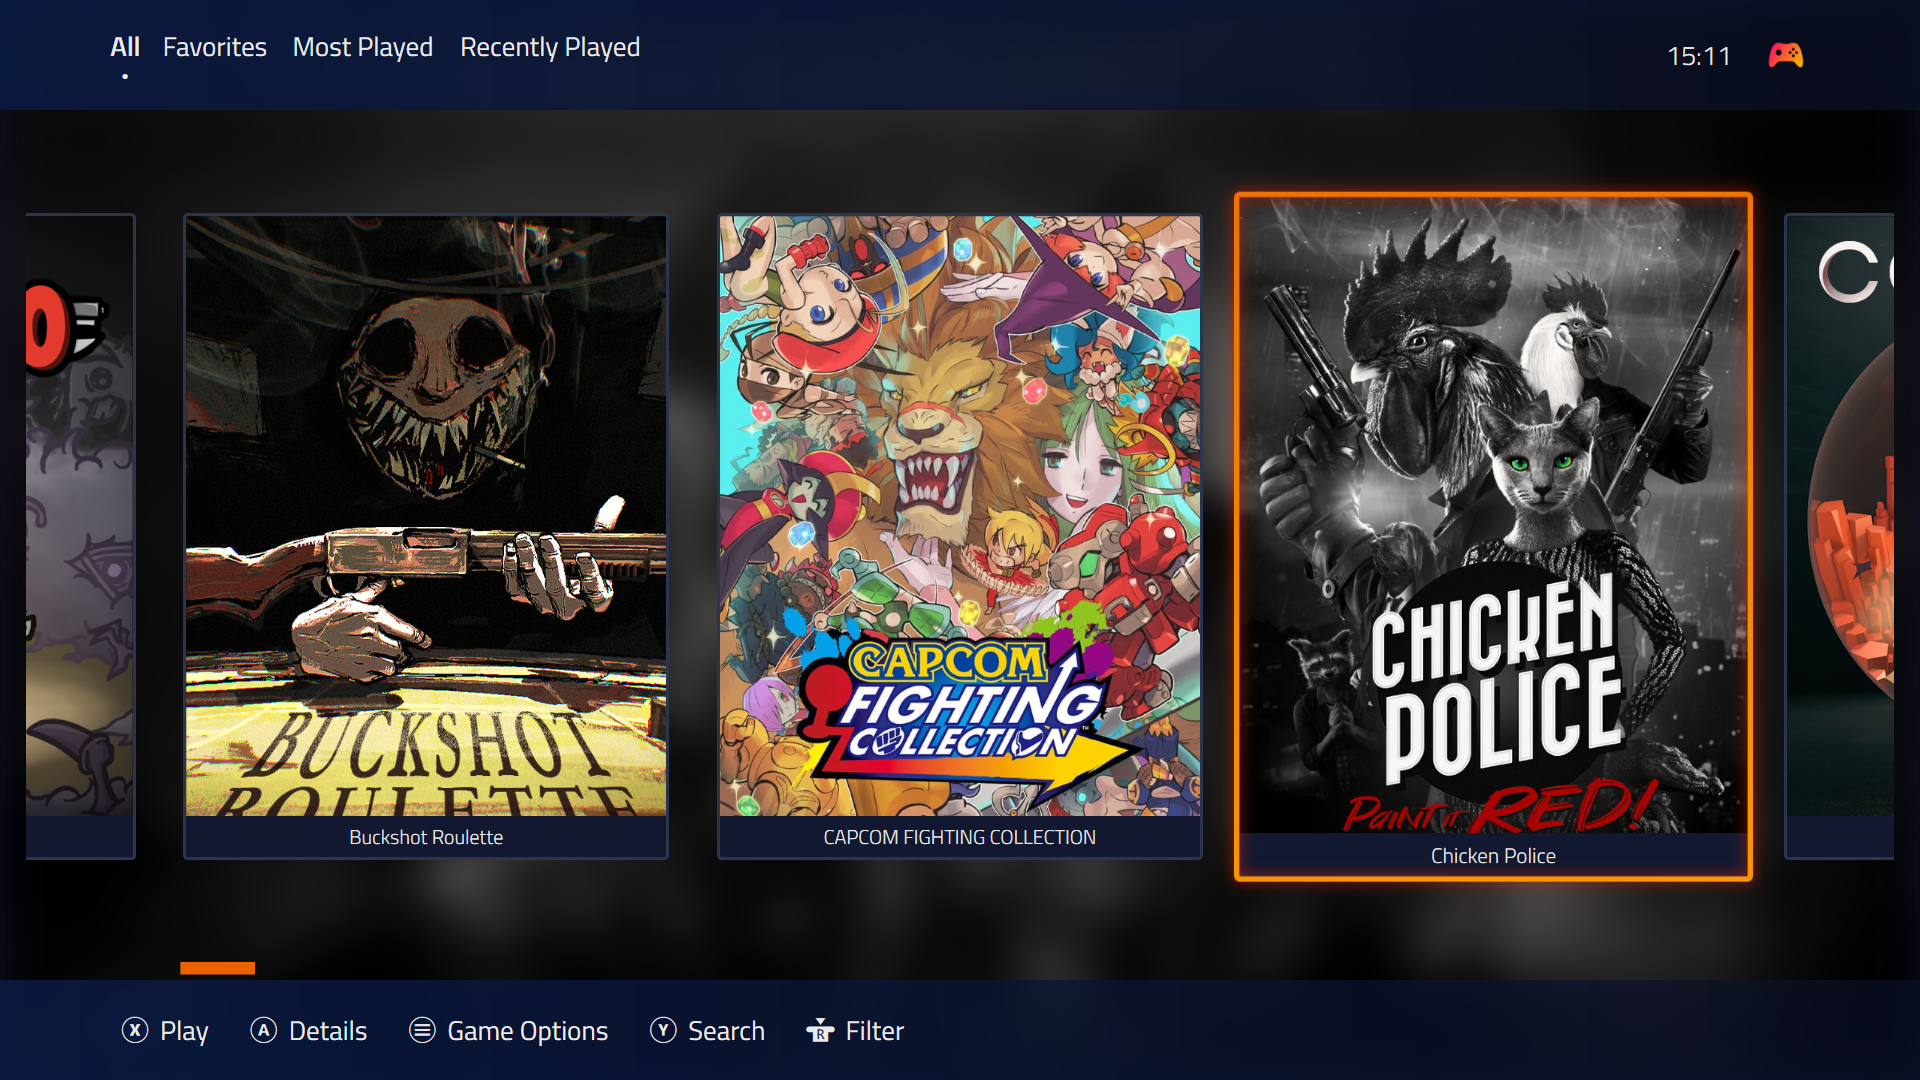Select the Buckshot Roulette cover art
The width and height of the screenshot is (1920, 1080).
point(426,515)
